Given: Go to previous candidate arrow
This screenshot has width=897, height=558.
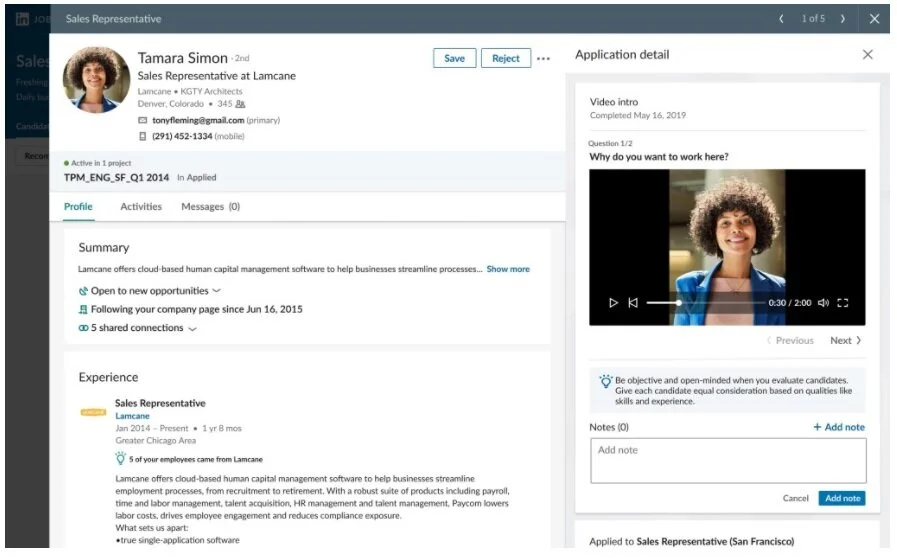Looking at the screenshot, I should pos(781,18).
